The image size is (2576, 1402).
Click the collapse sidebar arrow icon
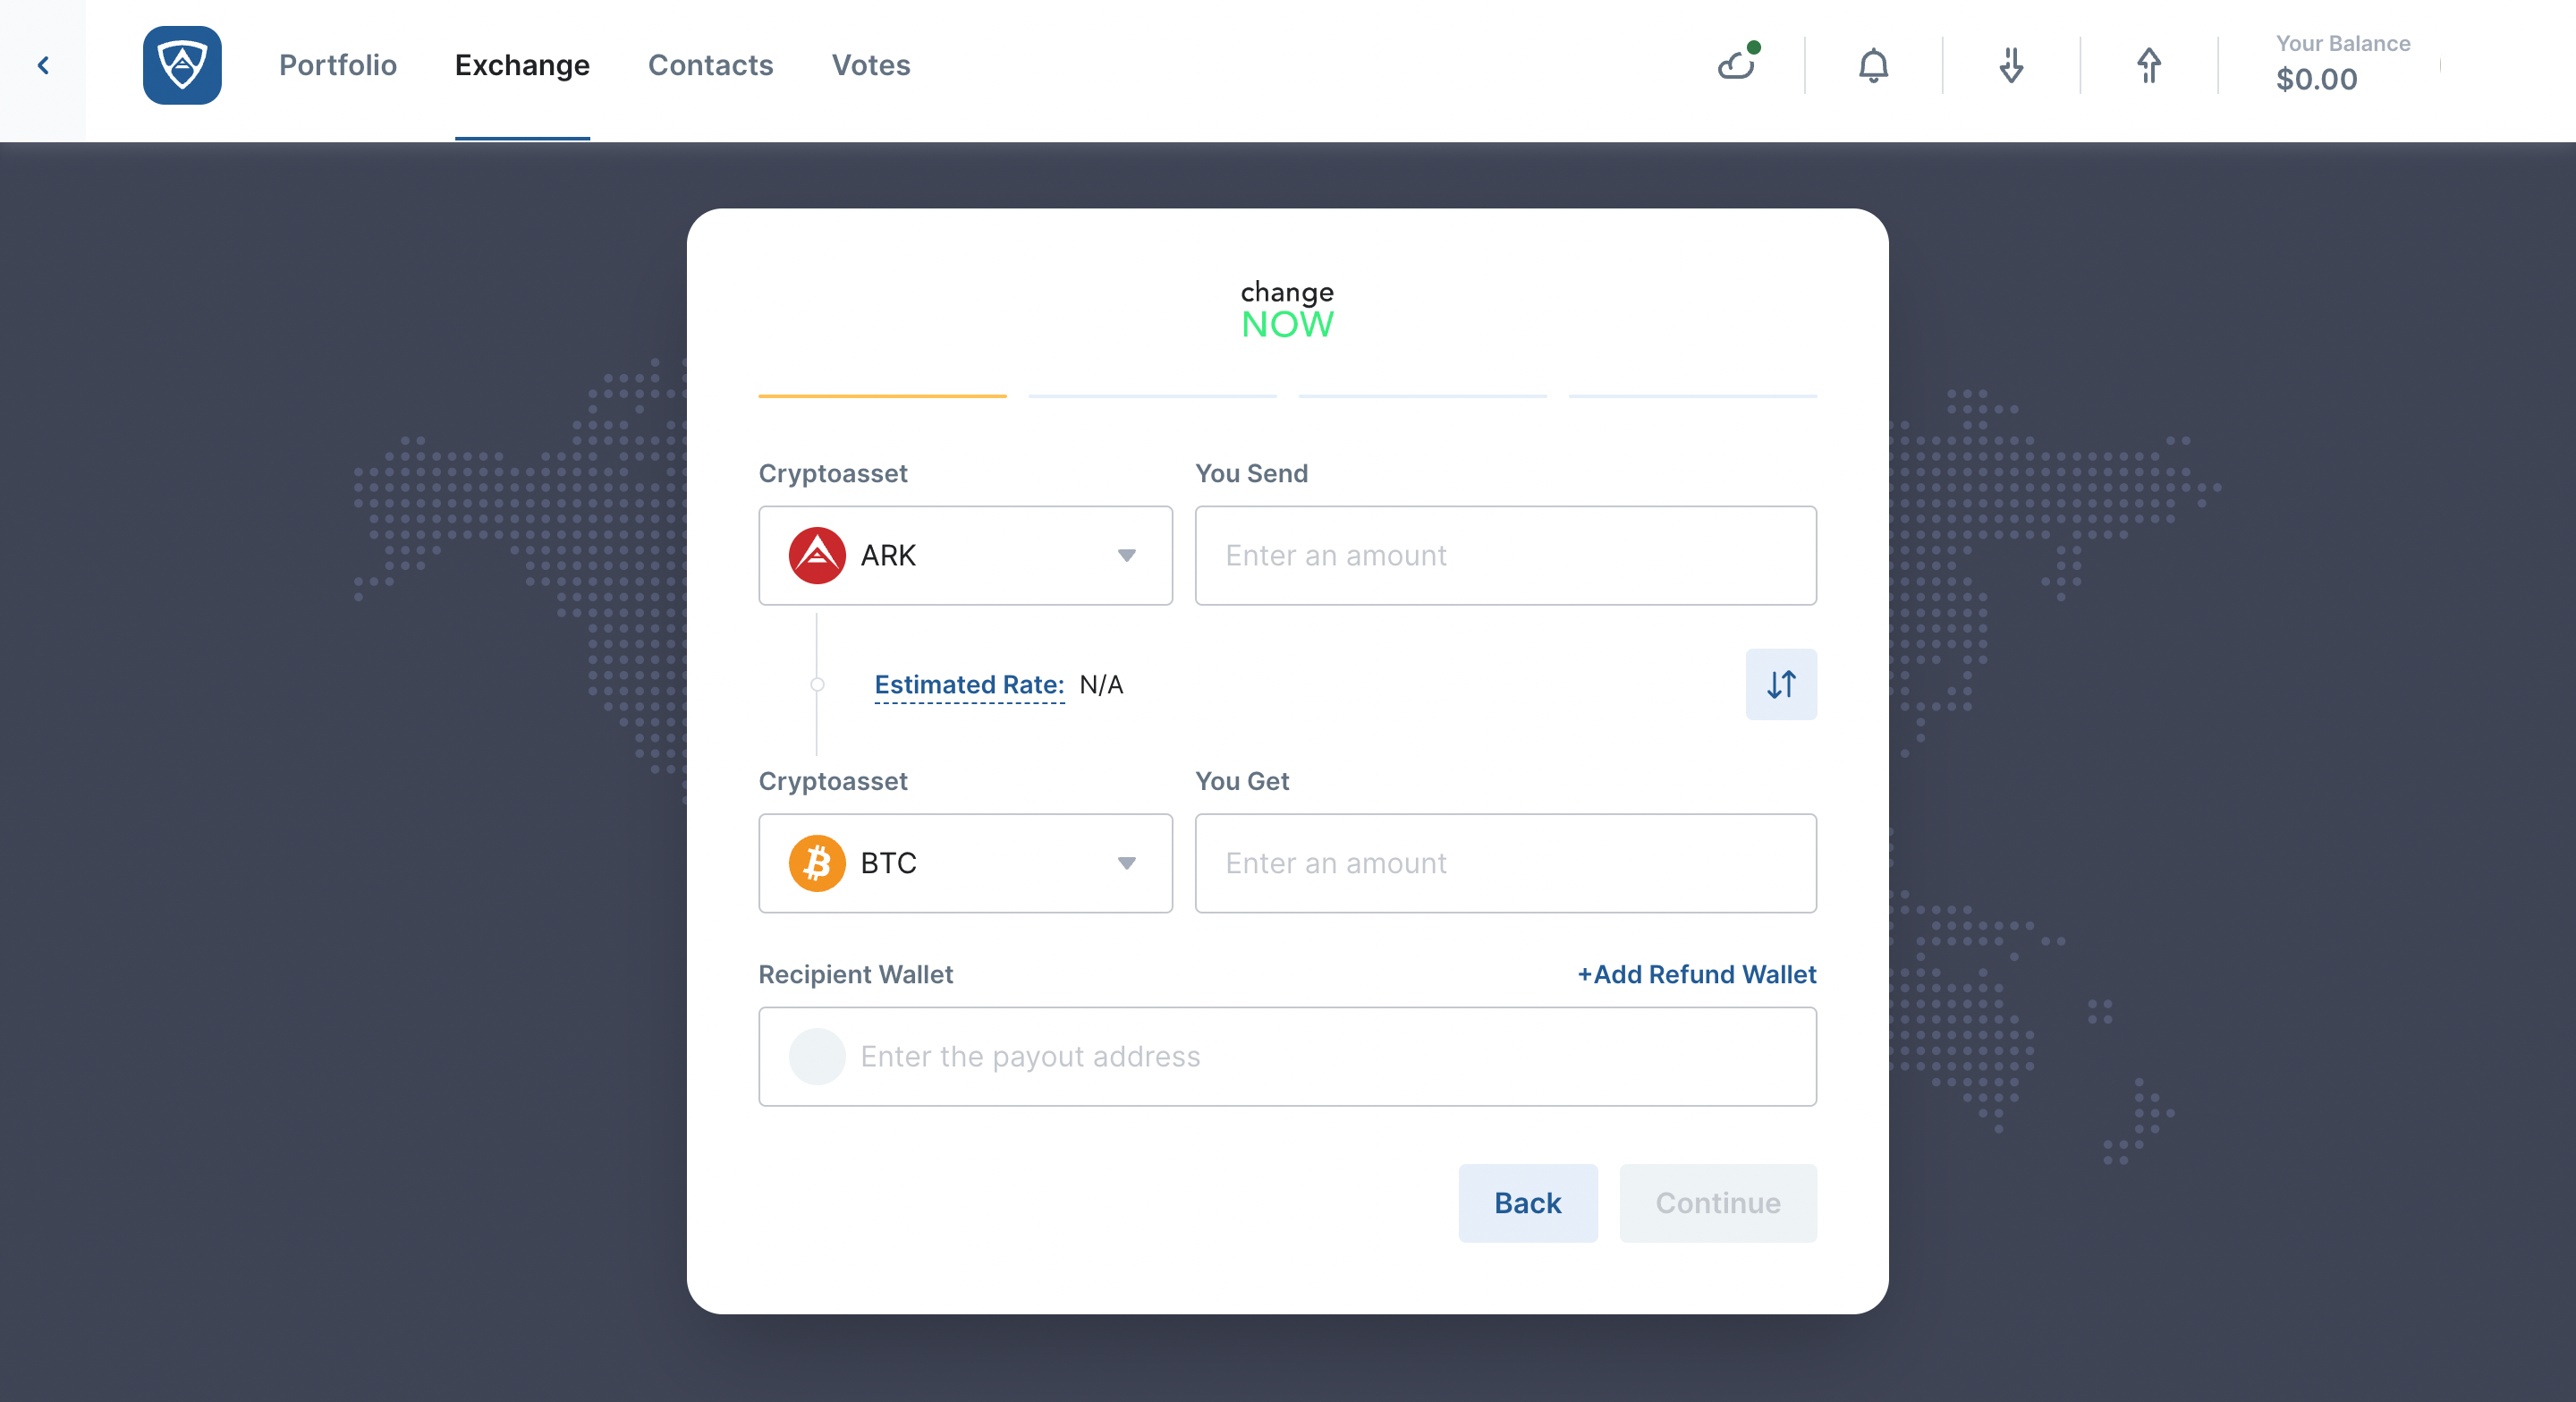pyautogui.click(x=45, y=65)
